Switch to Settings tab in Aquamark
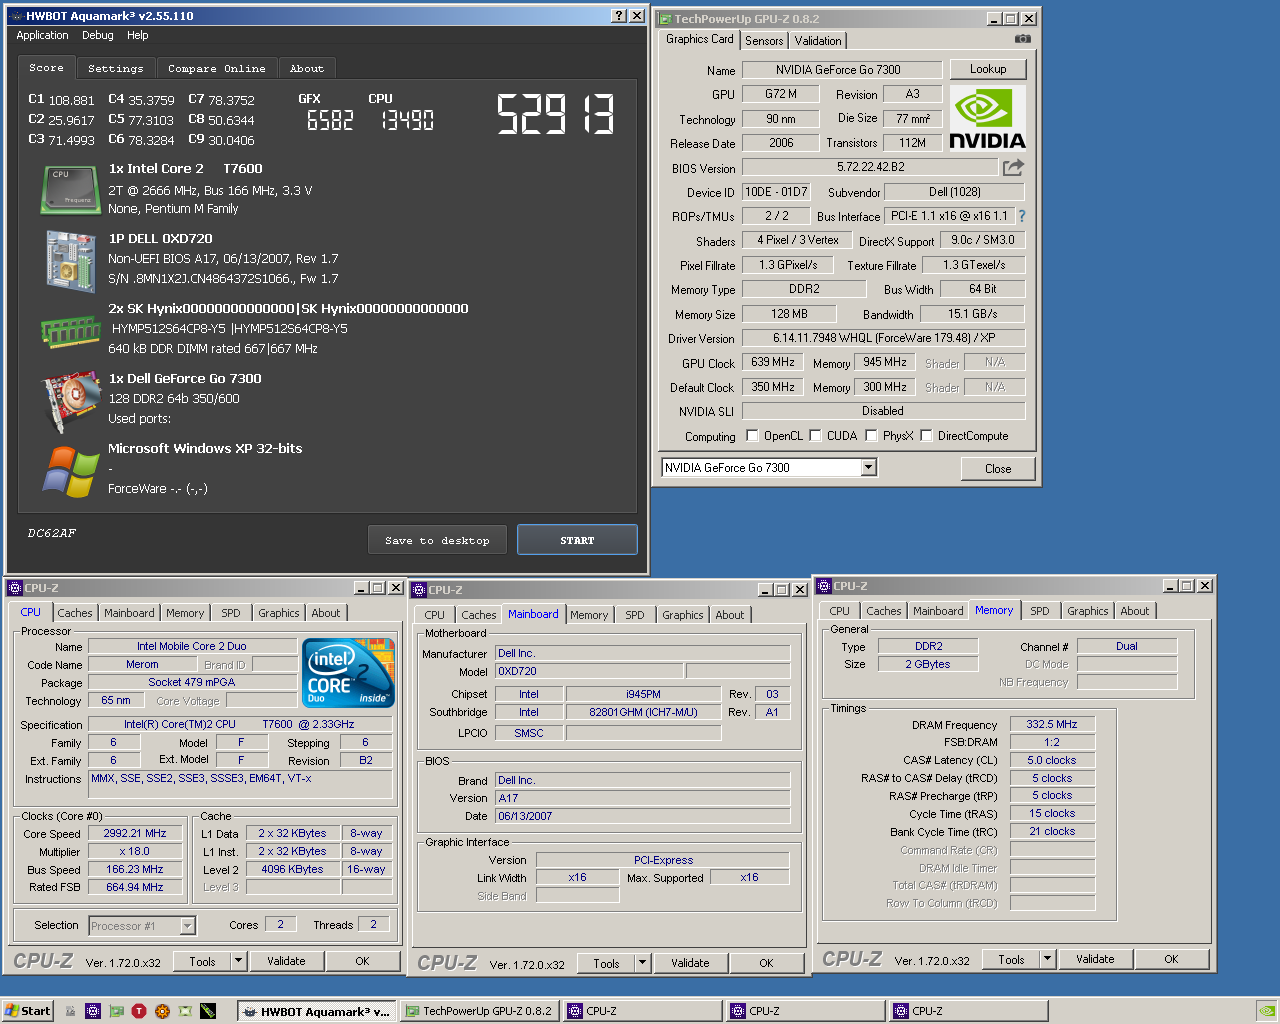Screen dimensions: 1280x1024 pyautogui.click(x=115, y=69)
